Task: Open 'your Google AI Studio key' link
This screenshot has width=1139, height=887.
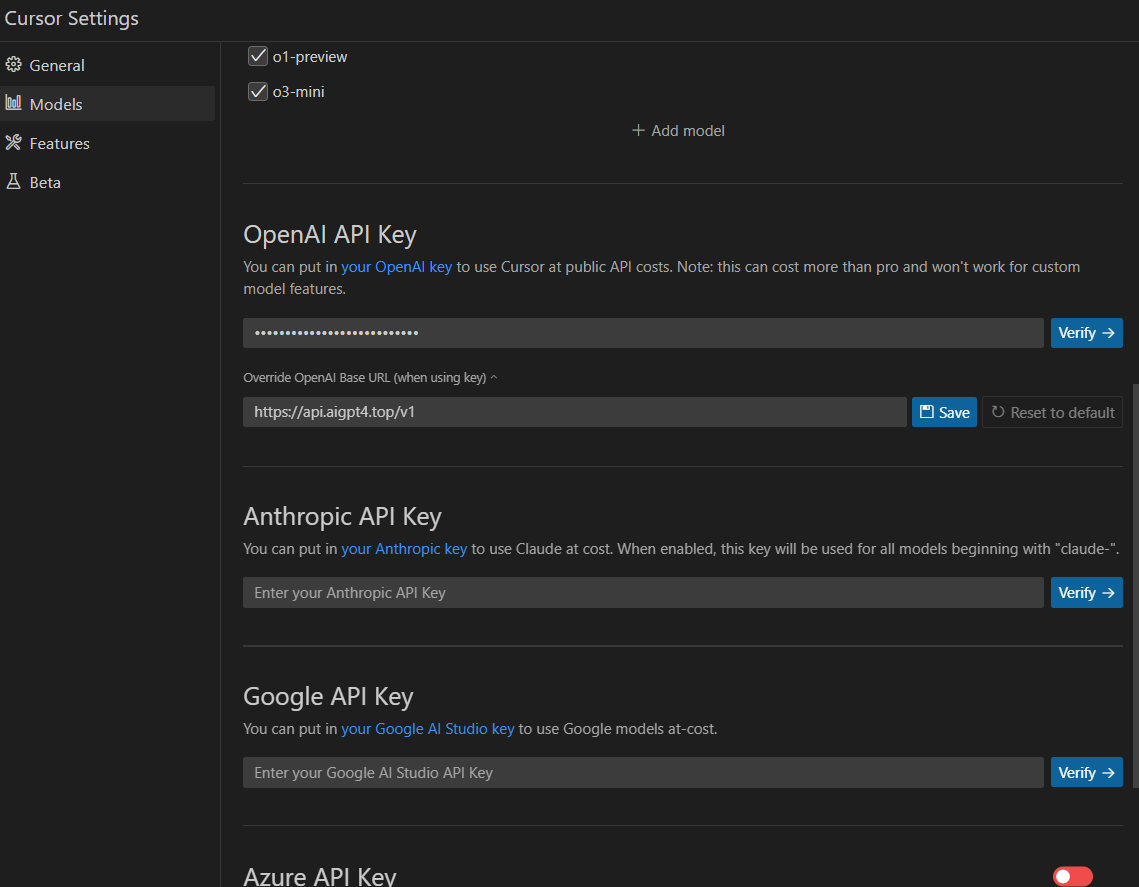Action: (x=428, y=729)
